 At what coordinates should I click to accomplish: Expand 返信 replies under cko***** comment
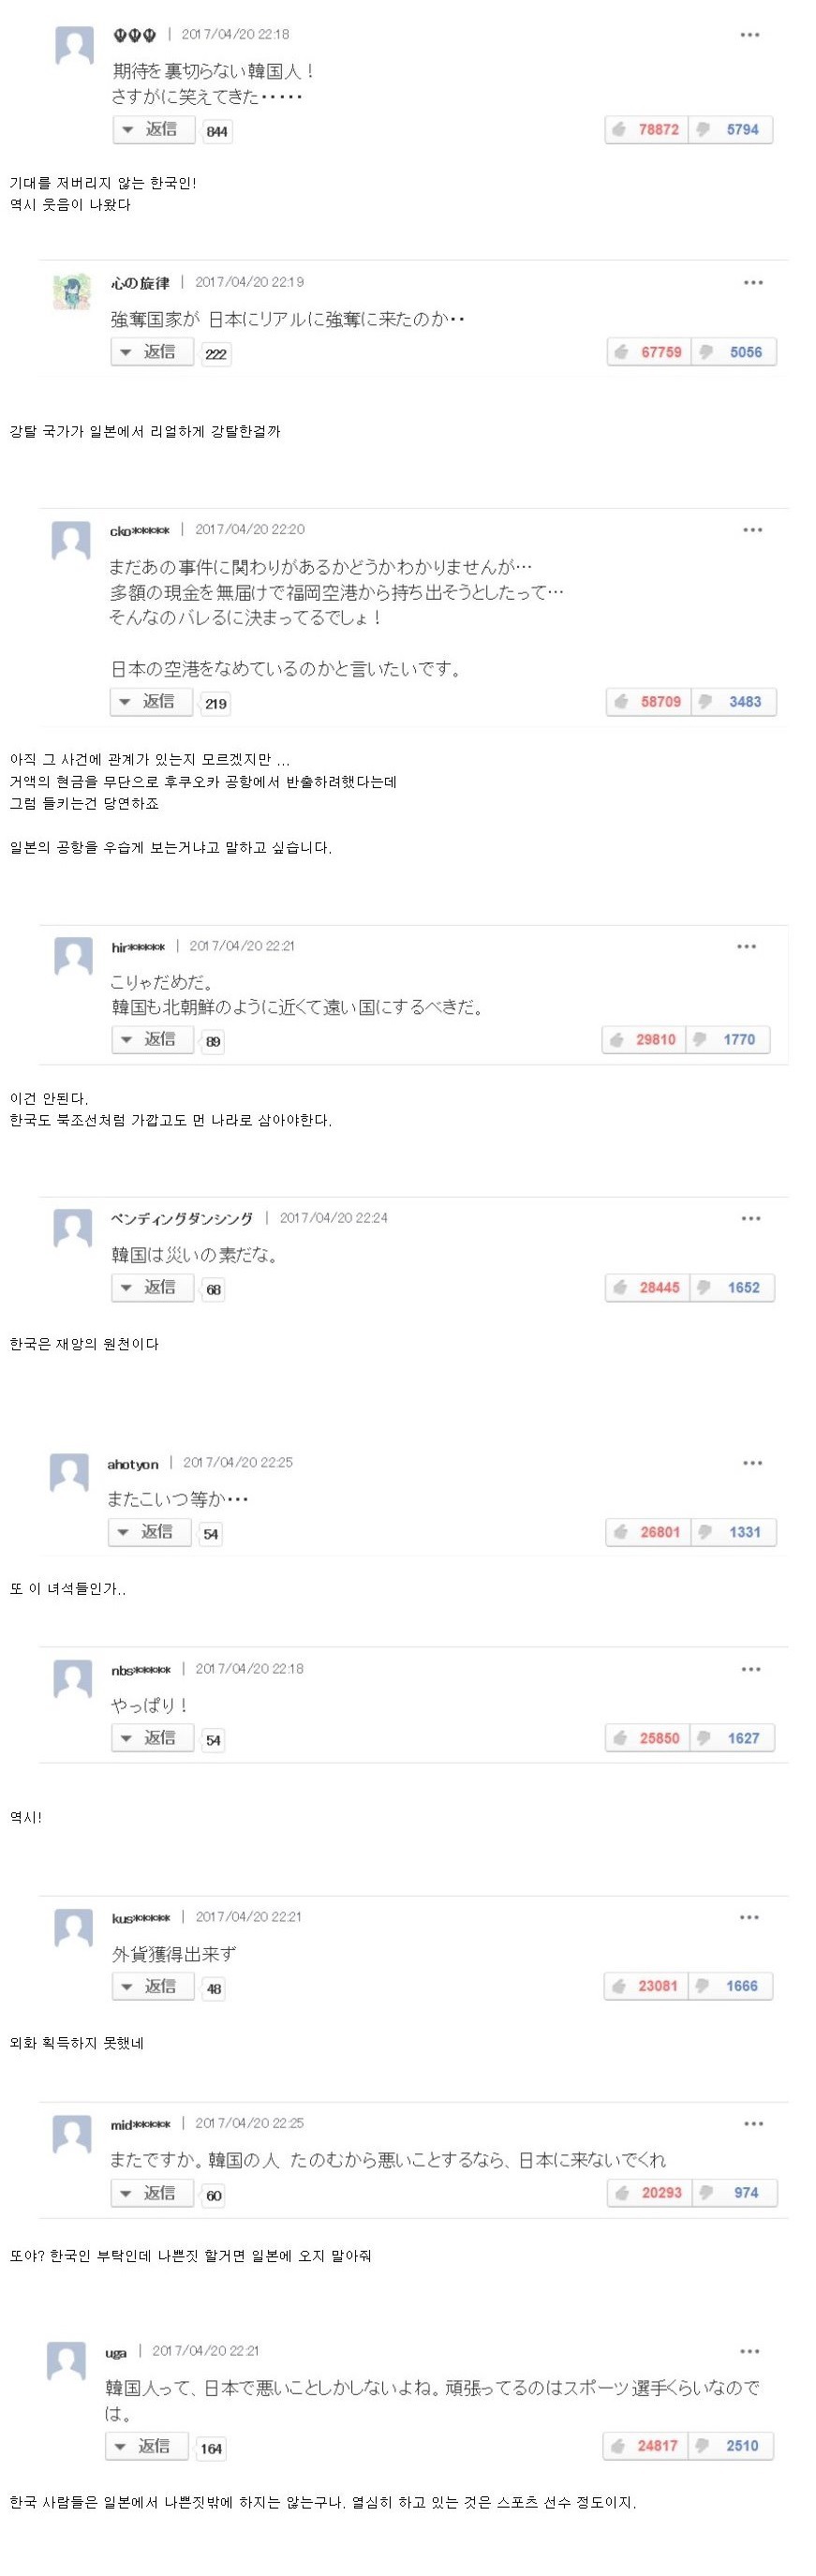(150, 702)
